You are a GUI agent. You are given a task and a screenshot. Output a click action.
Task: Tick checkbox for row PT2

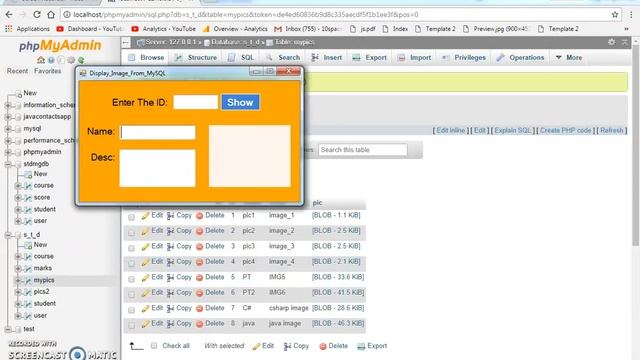[131, 294]
